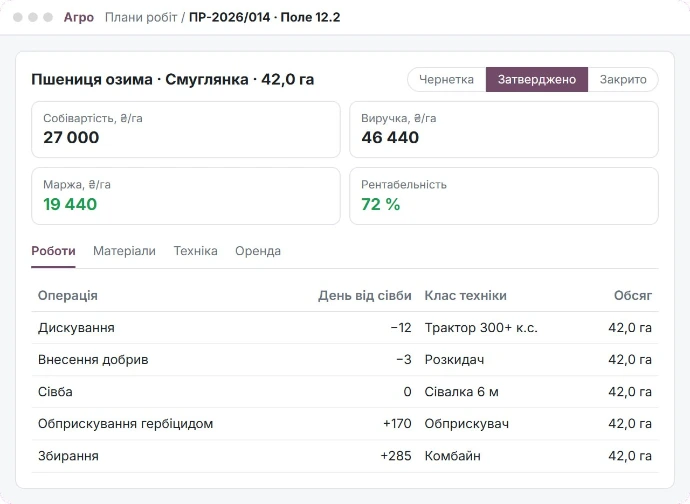This screenshot has width=690, height=504.
Task: Set the plan status to Чернетка
Action: 446,79
